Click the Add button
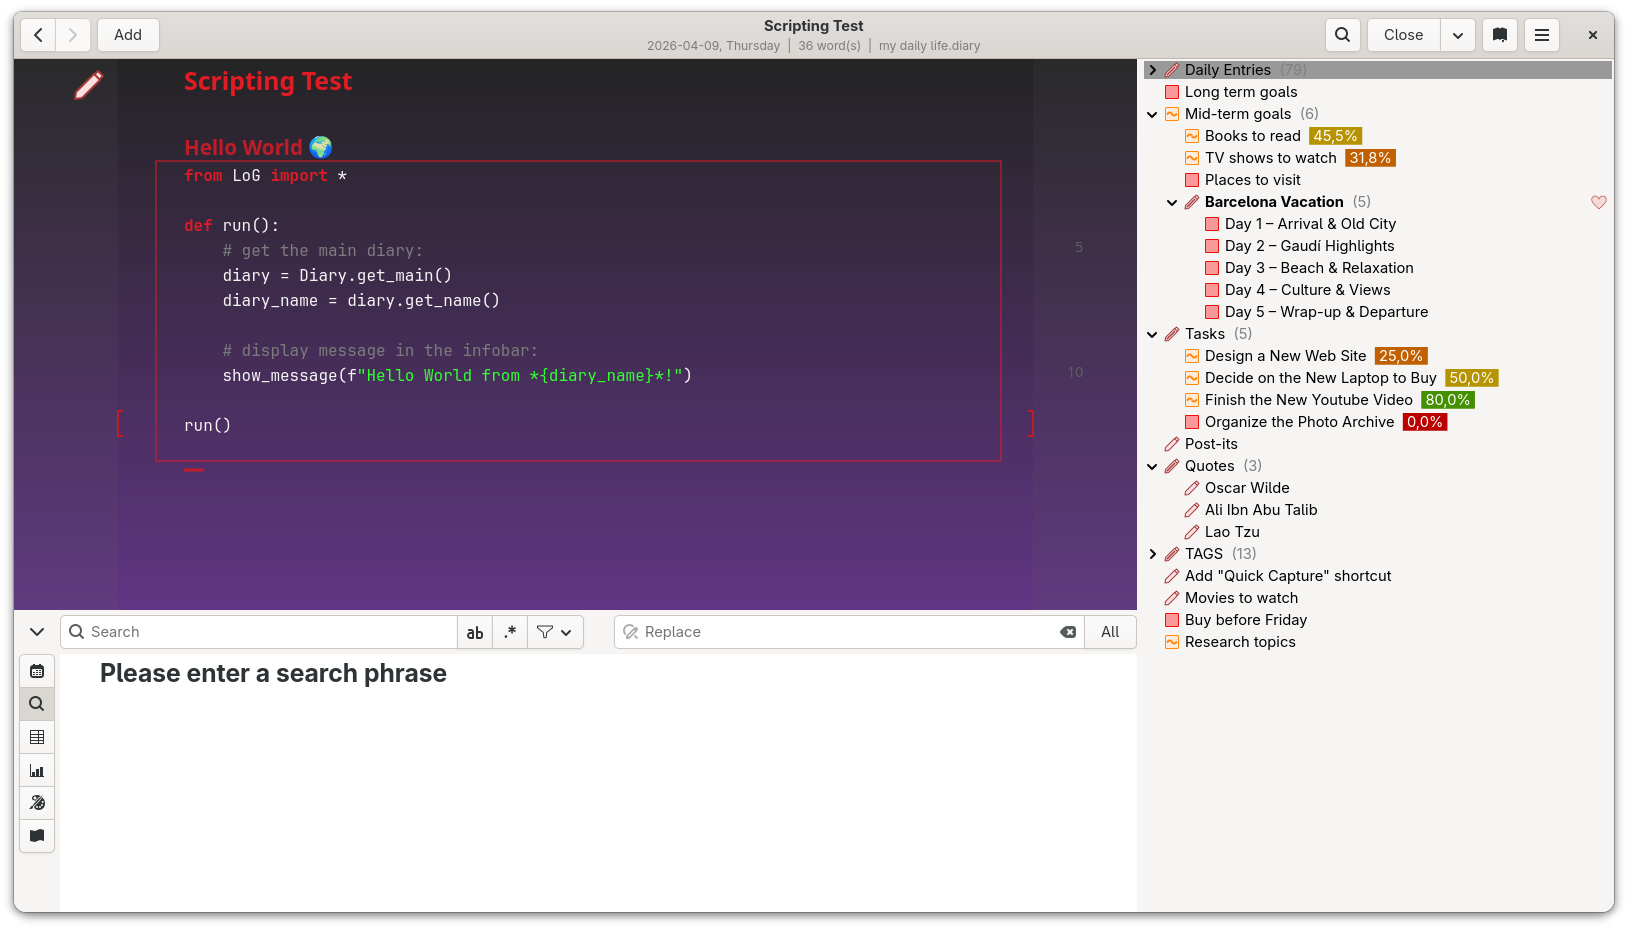This screenshot has width=1628, height=929. coord(128,35)
